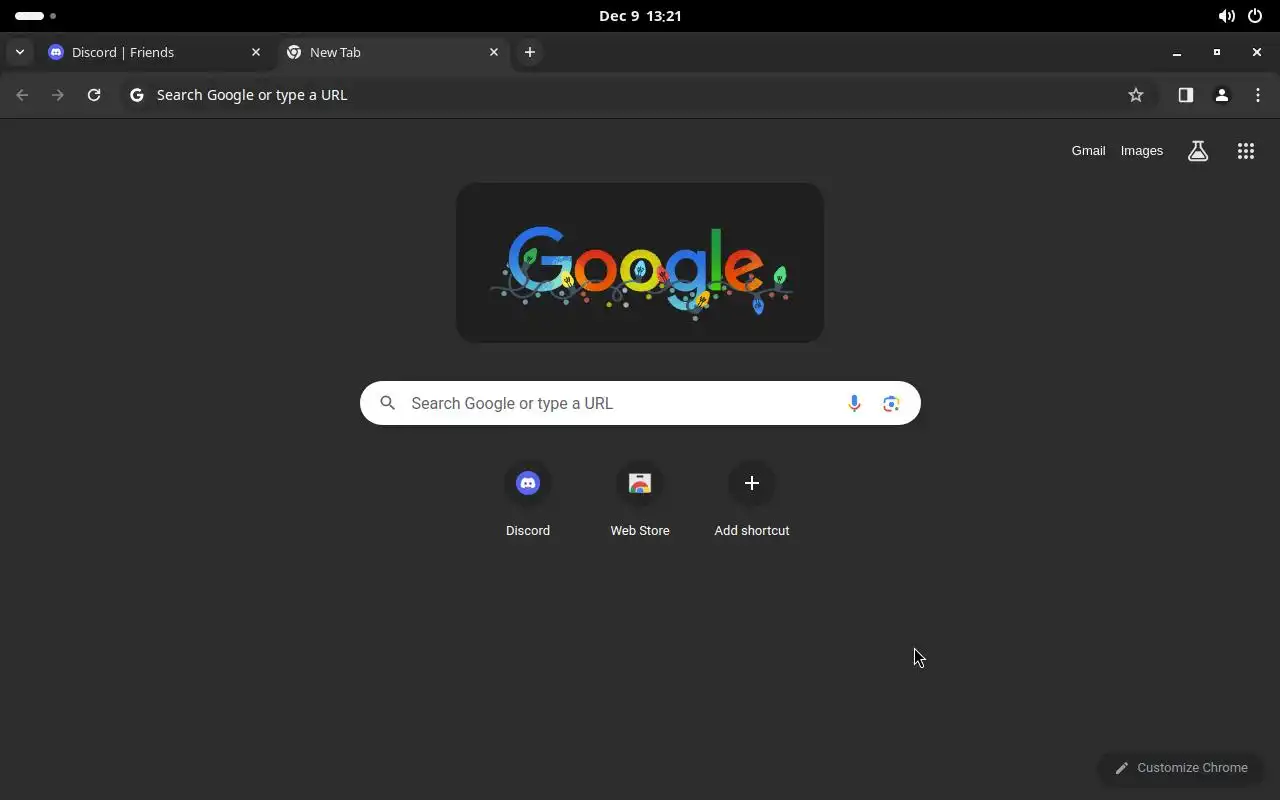
Task: Click the Google holiday lights doodle
Action: [x=640, y=263]
